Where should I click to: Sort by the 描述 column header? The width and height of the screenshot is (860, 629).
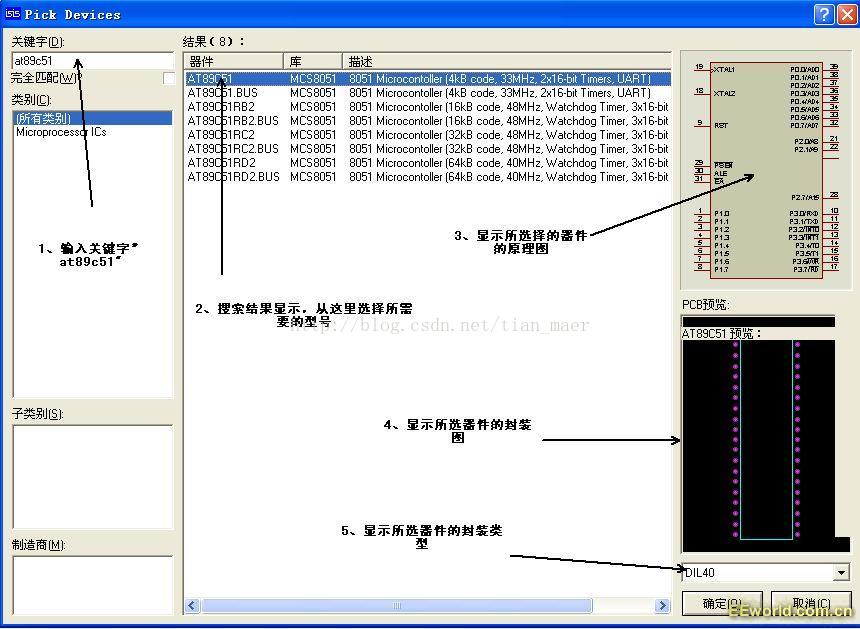[x=506, y=61]
